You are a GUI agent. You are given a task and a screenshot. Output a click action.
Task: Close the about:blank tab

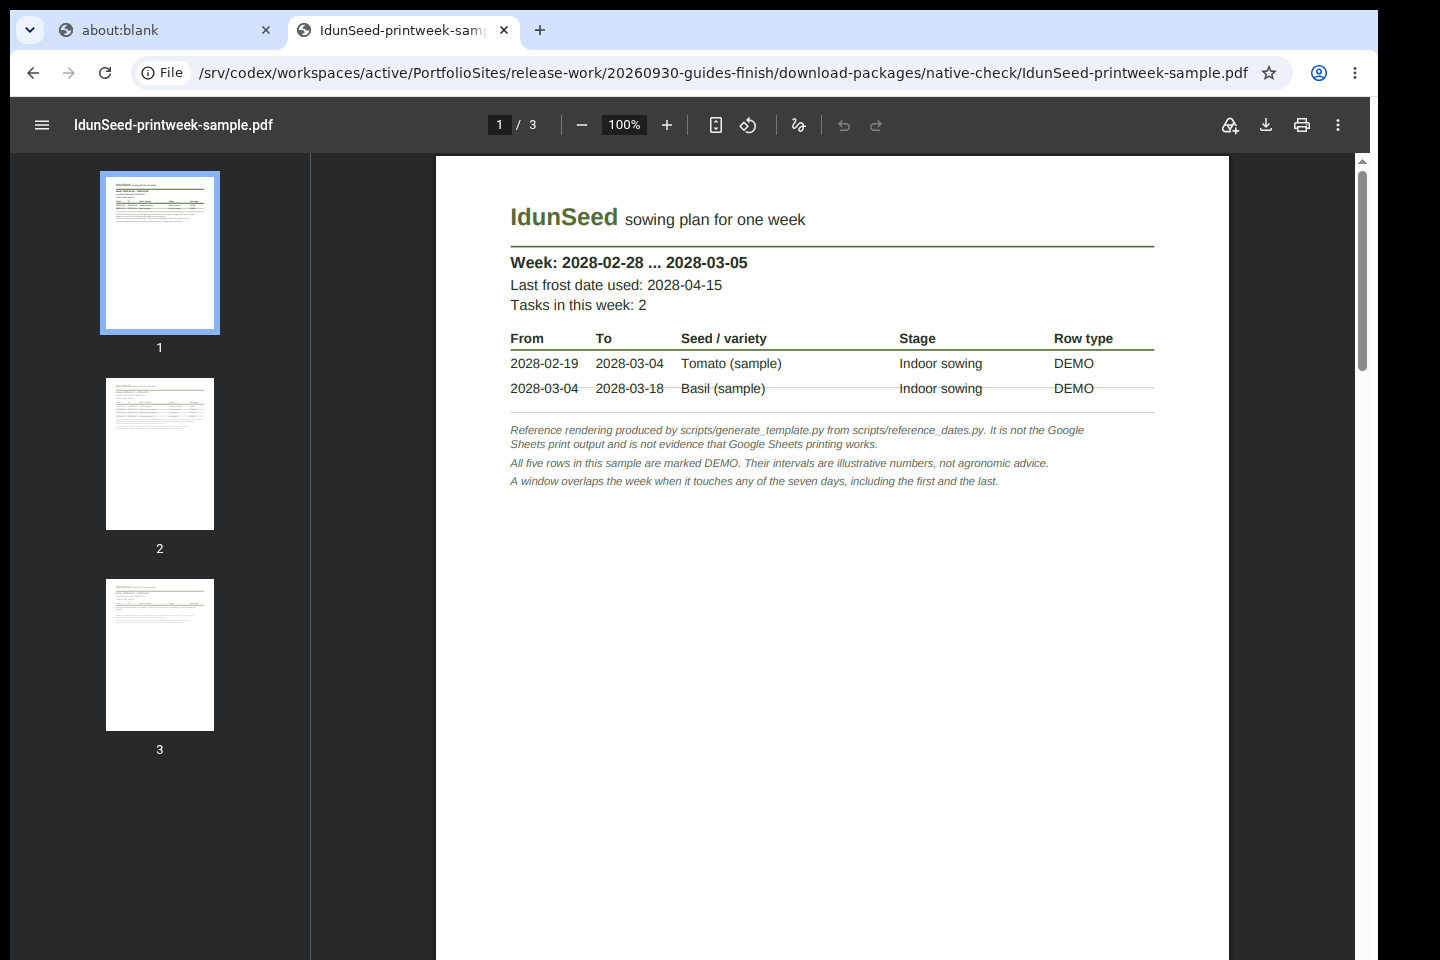pos(266,30)
